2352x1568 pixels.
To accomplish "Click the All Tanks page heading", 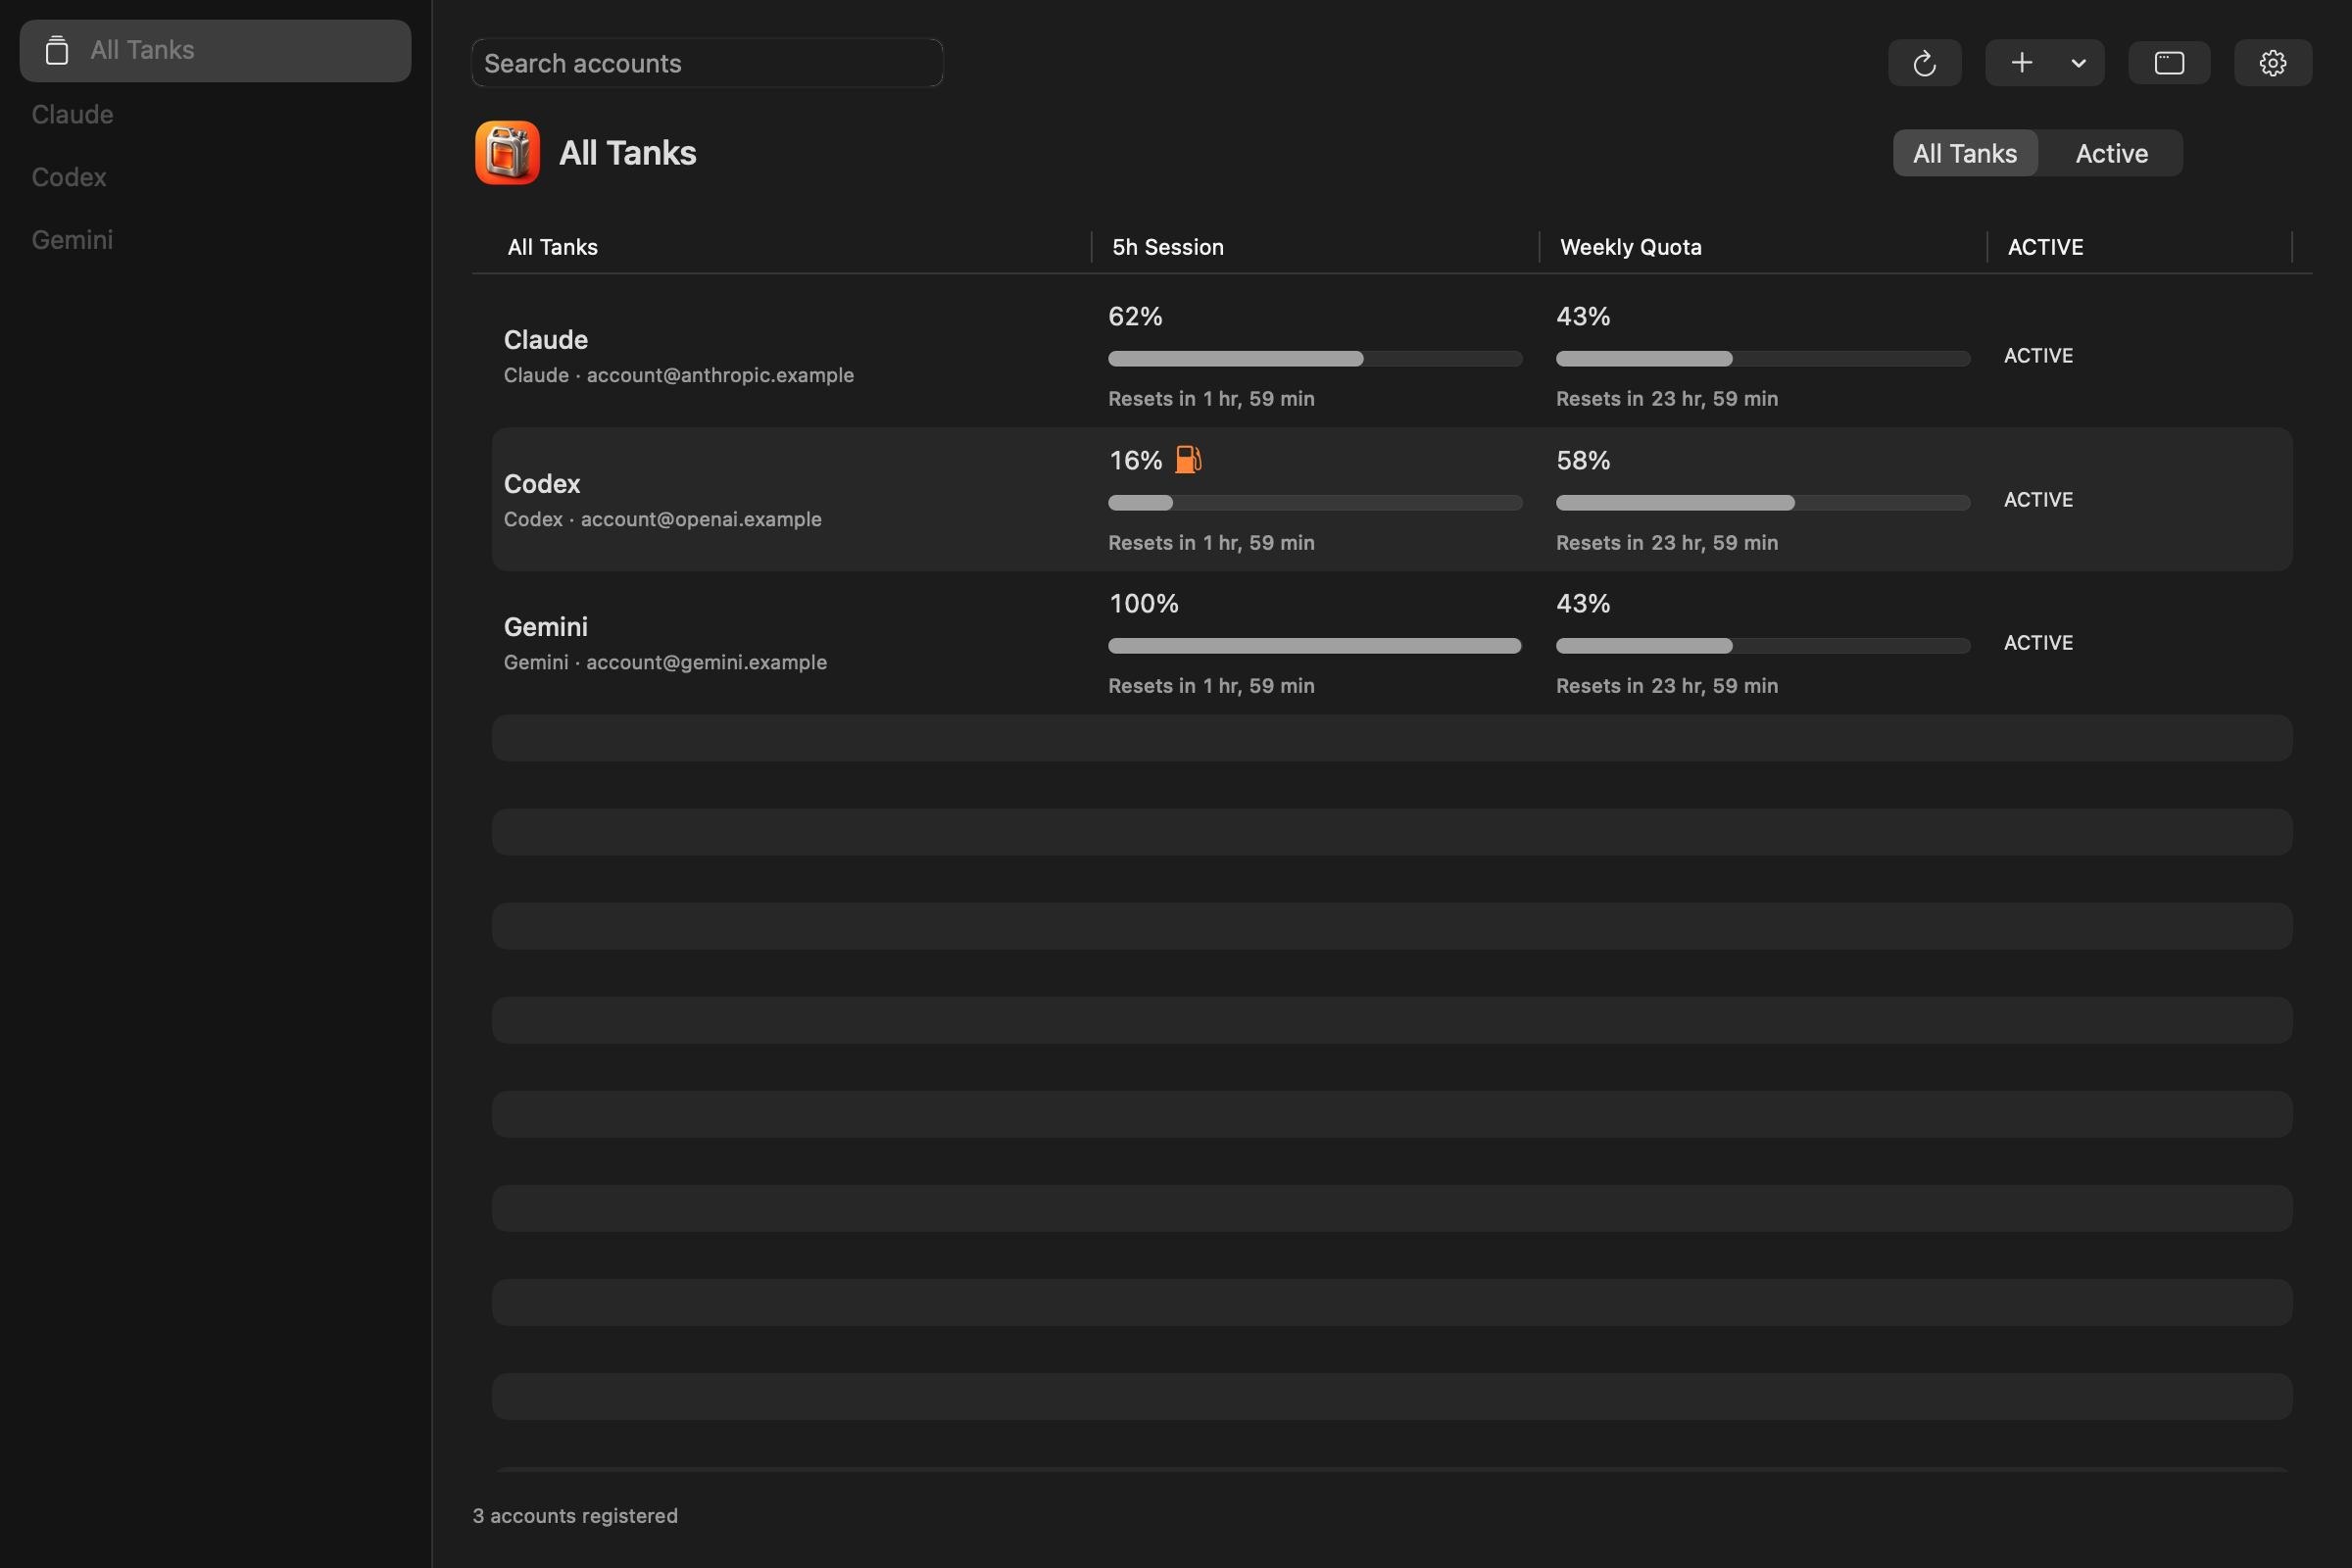I will point(627,153).
